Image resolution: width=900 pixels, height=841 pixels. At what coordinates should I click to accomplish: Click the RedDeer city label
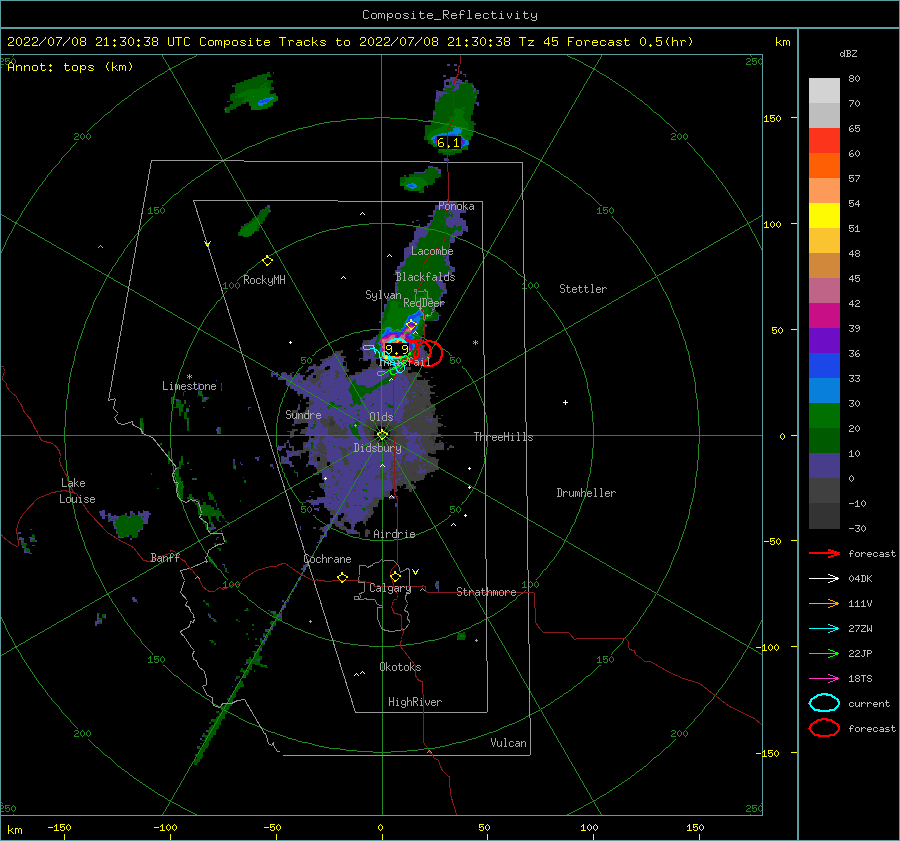point(424,303)
